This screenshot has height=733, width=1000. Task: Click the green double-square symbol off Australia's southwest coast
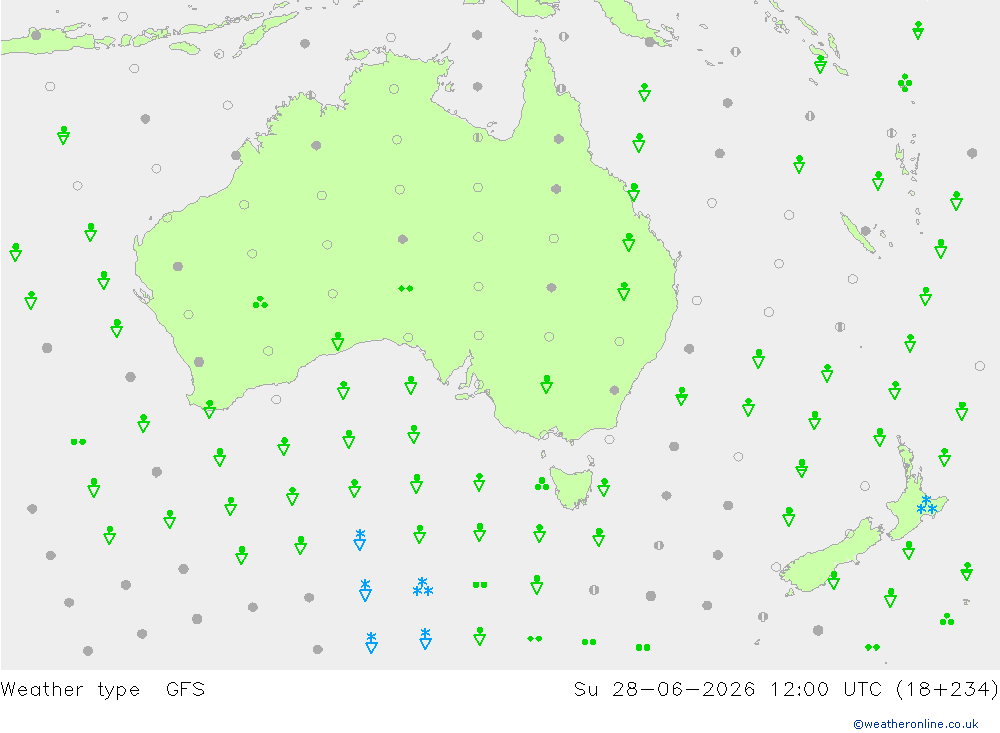coord(78,441)
